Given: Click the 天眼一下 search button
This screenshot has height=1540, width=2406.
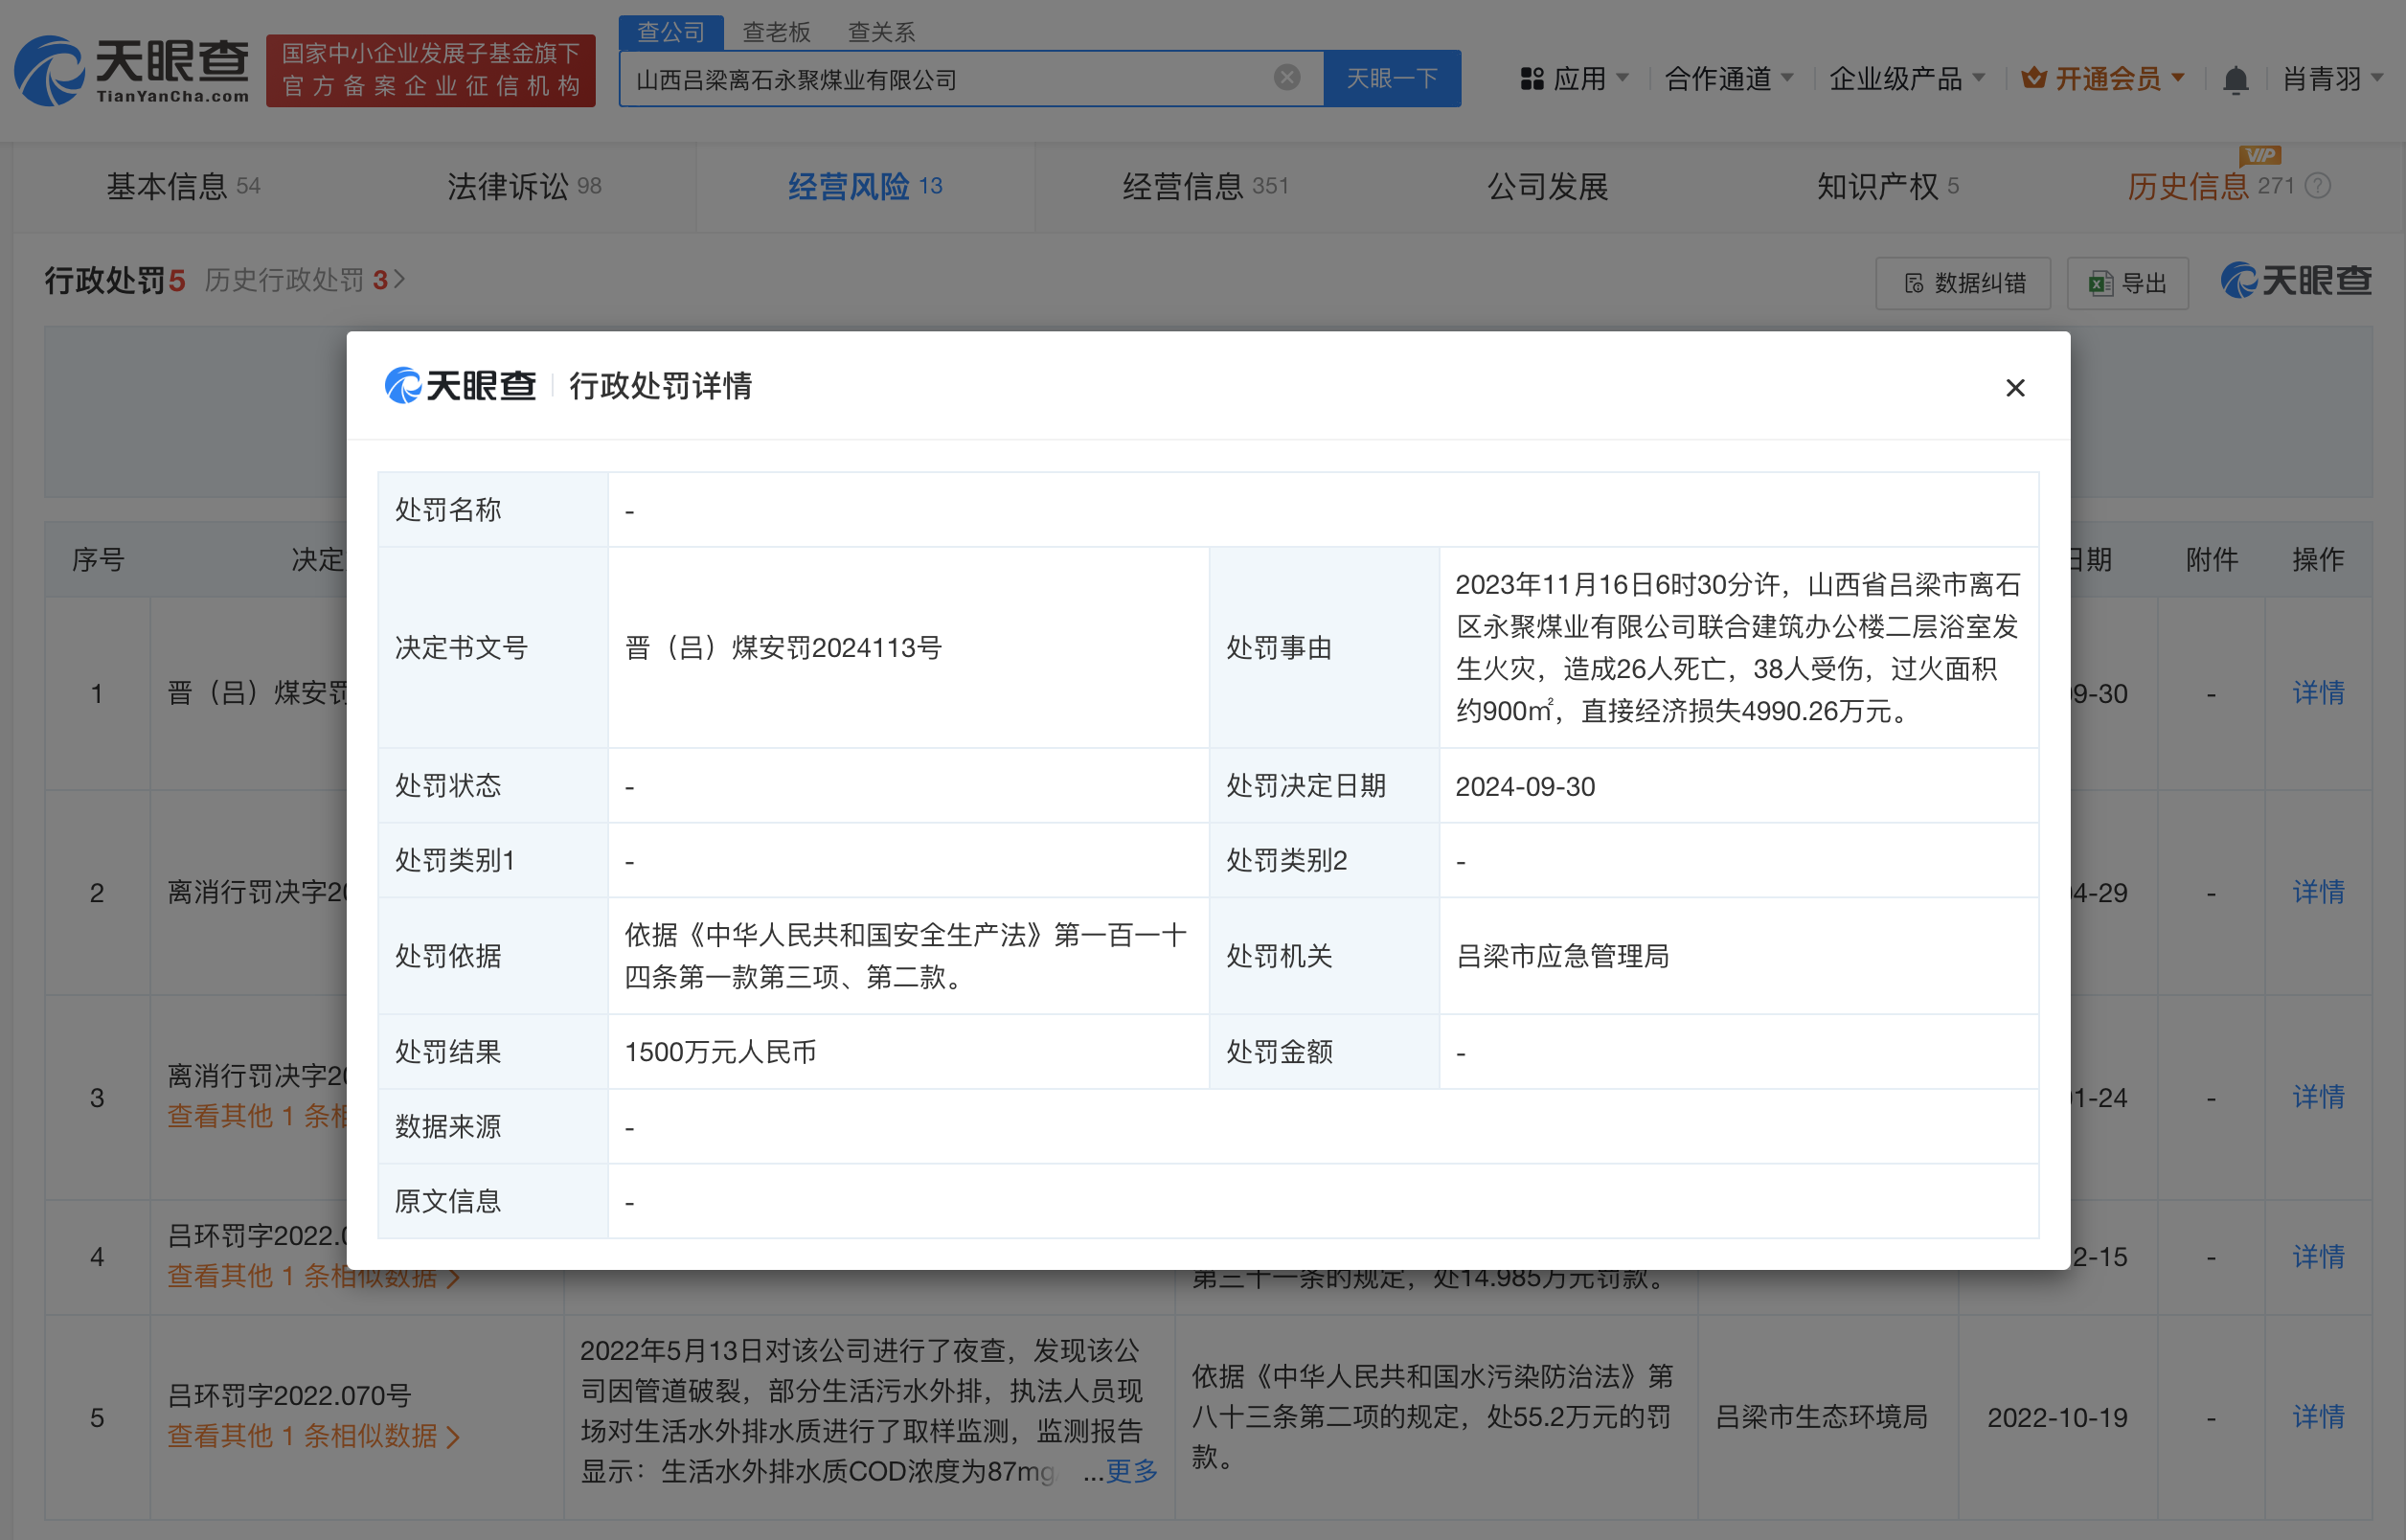Looking at the screenshot, I should pyautogui.click(x=1393, y=78).
